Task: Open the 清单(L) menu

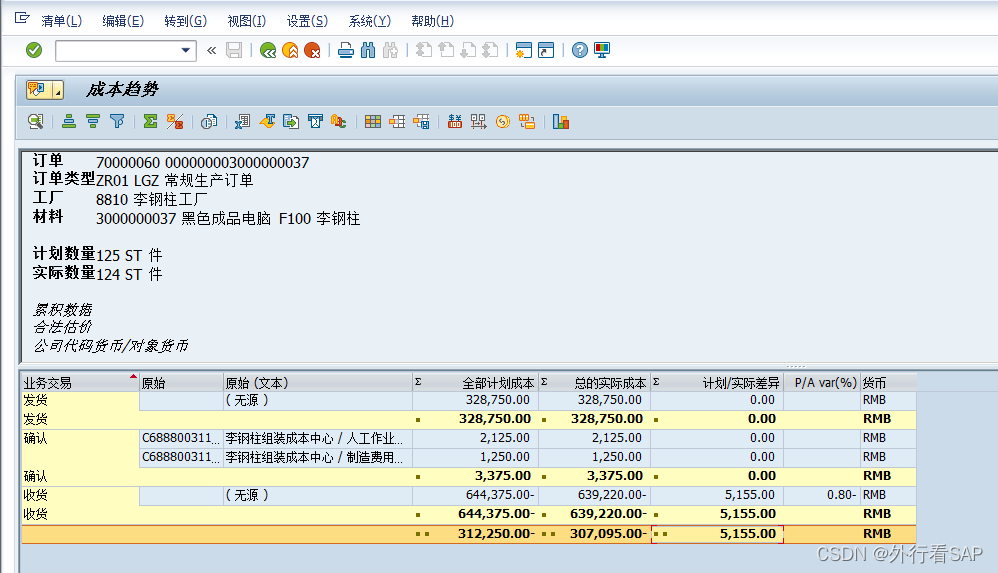Action: [61, 21]
